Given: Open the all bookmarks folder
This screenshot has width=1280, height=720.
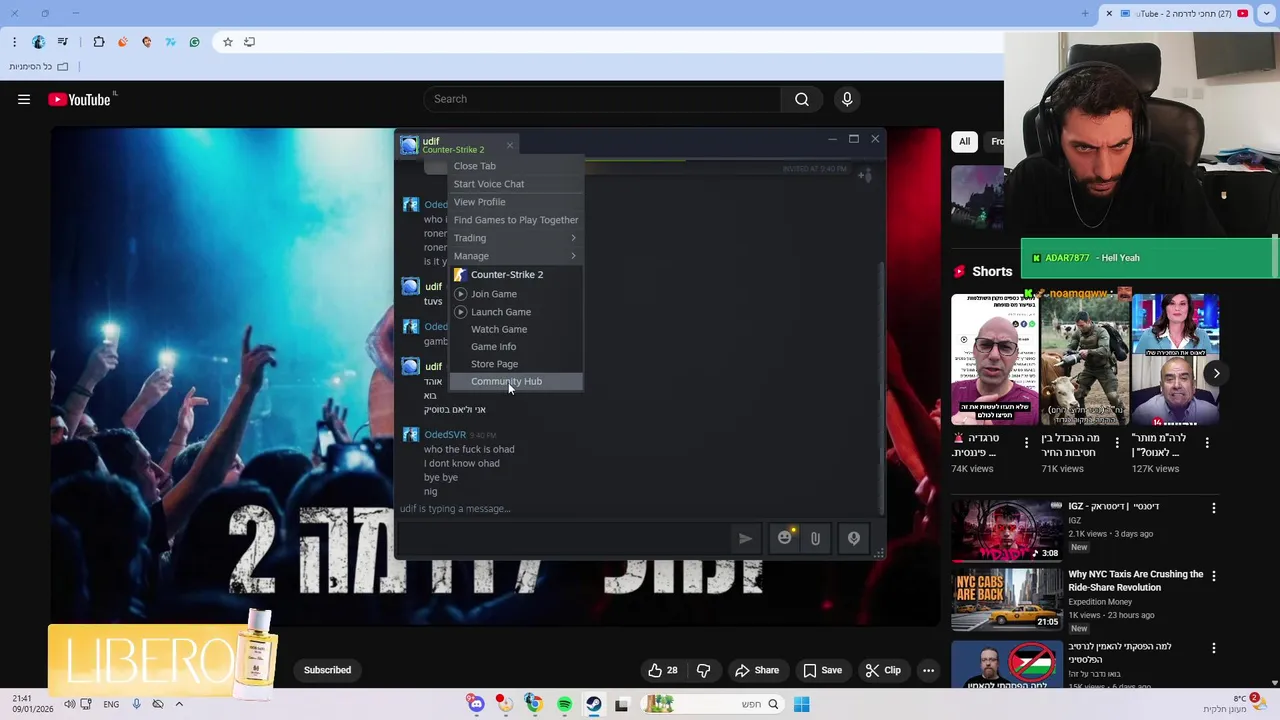Looking at the screenshot, I should click(39, 66).
